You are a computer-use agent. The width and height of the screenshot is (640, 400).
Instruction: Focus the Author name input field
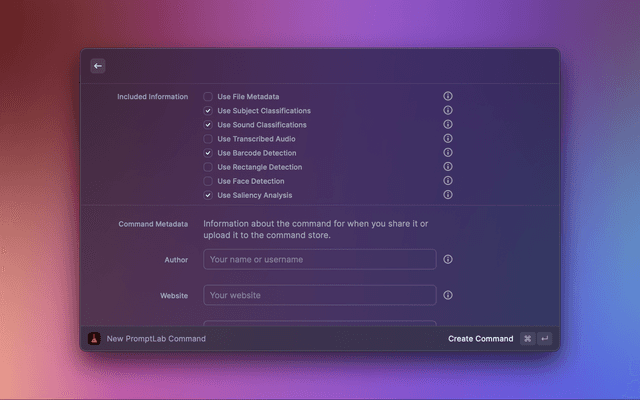(x=320, y=259)
